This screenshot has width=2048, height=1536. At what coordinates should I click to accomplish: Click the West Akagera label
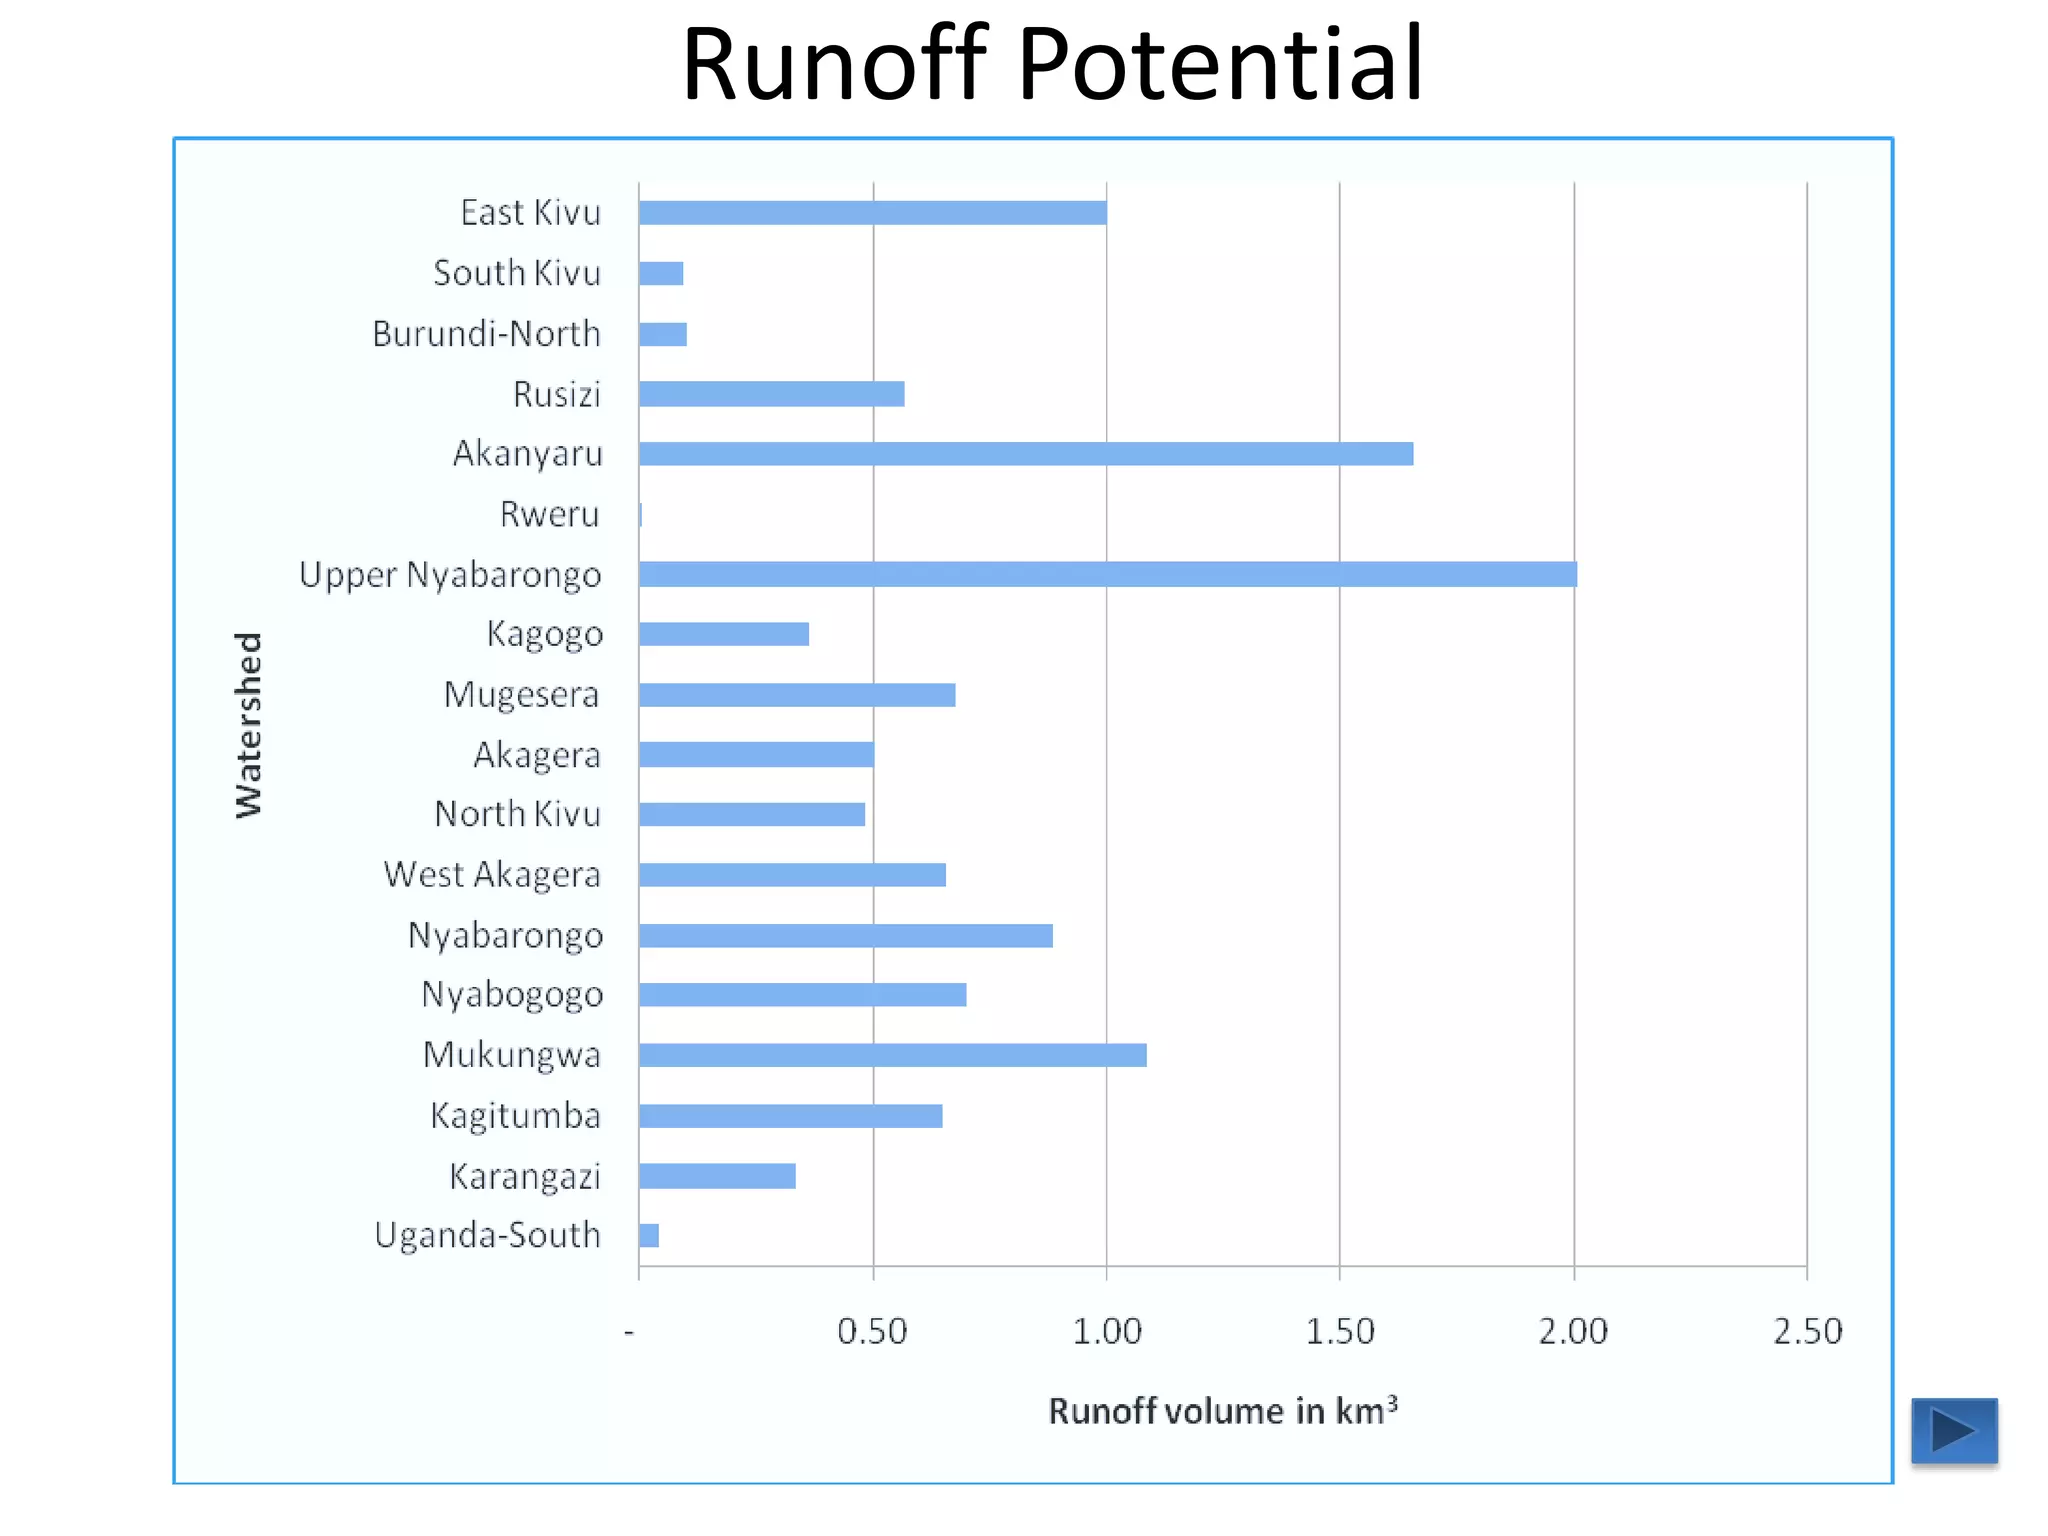click(492, 875)
